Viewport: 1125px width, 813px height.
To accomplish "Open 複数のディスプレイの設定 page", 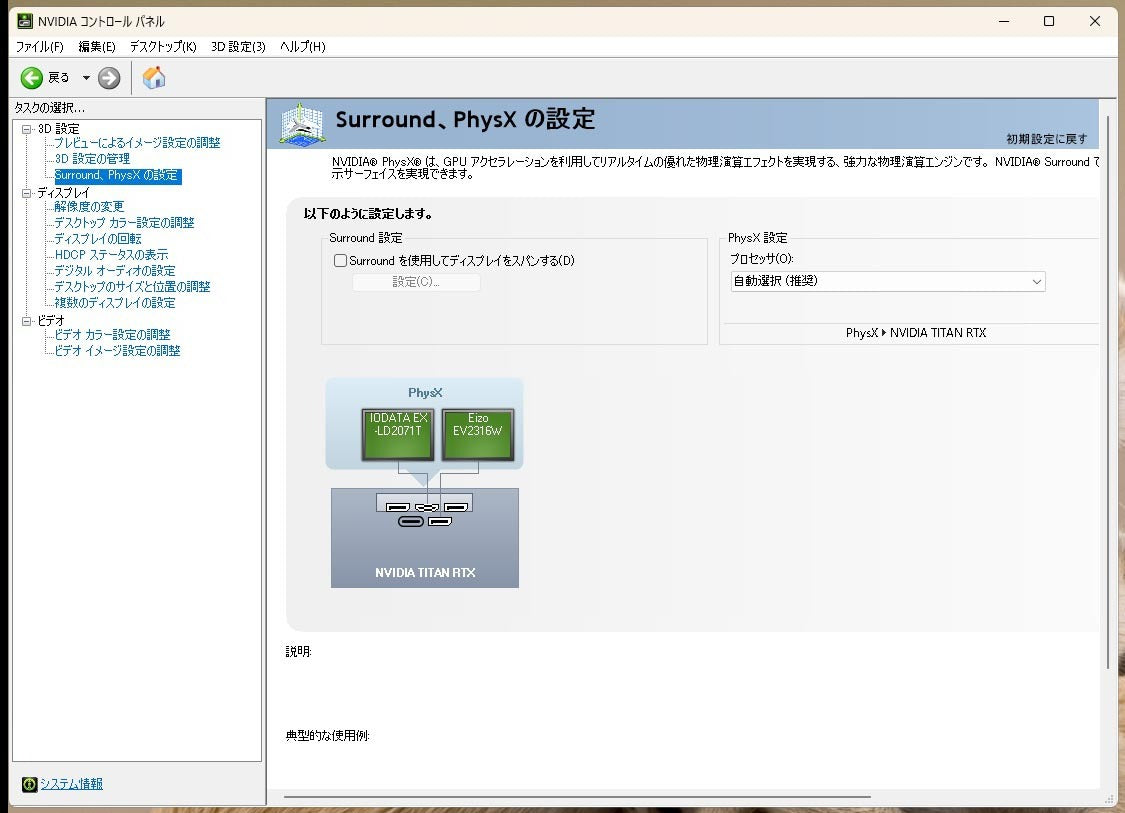I will [115, 303].
